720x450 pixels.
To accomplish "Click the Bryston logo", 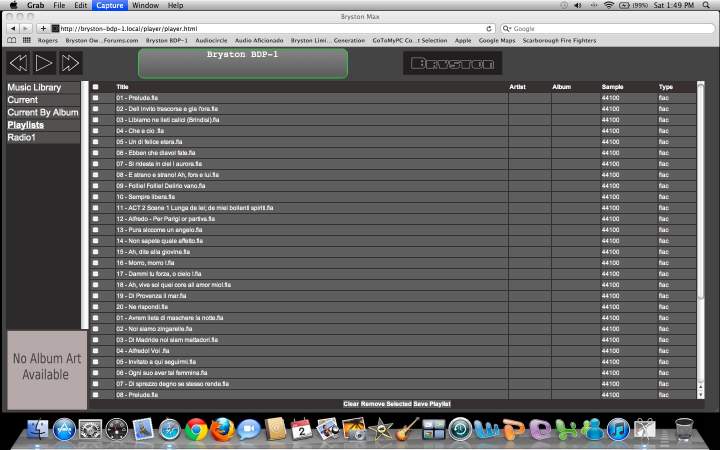I will [452, 63].
